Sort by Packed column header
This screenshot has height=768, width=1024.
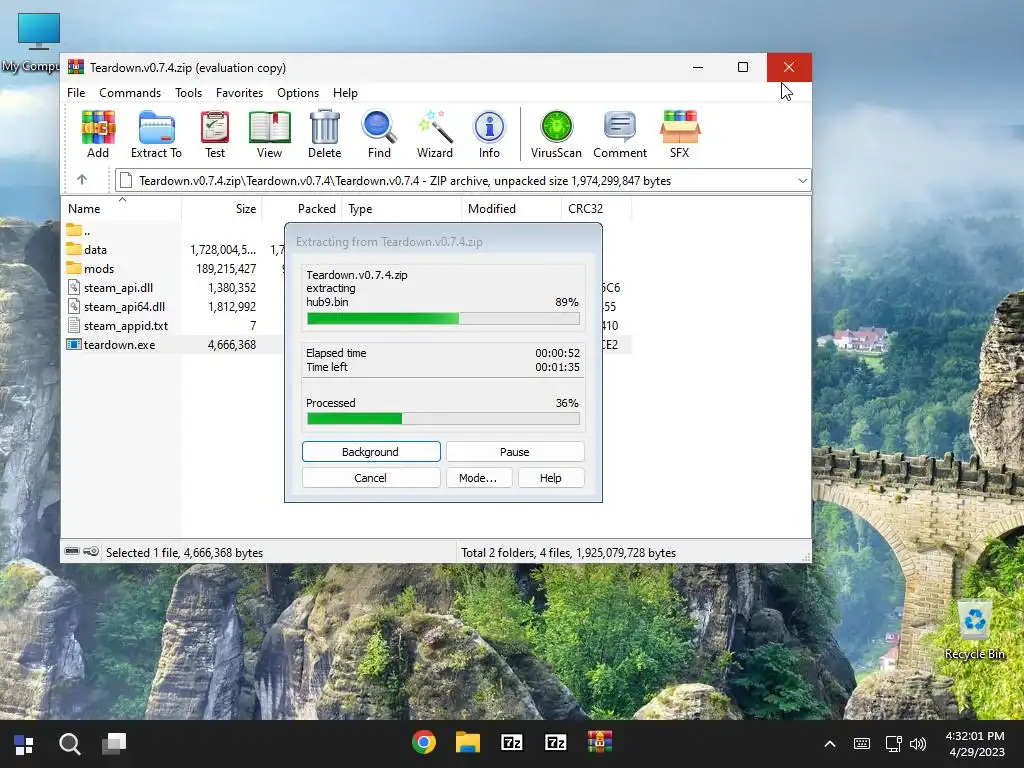coord(302,209)
